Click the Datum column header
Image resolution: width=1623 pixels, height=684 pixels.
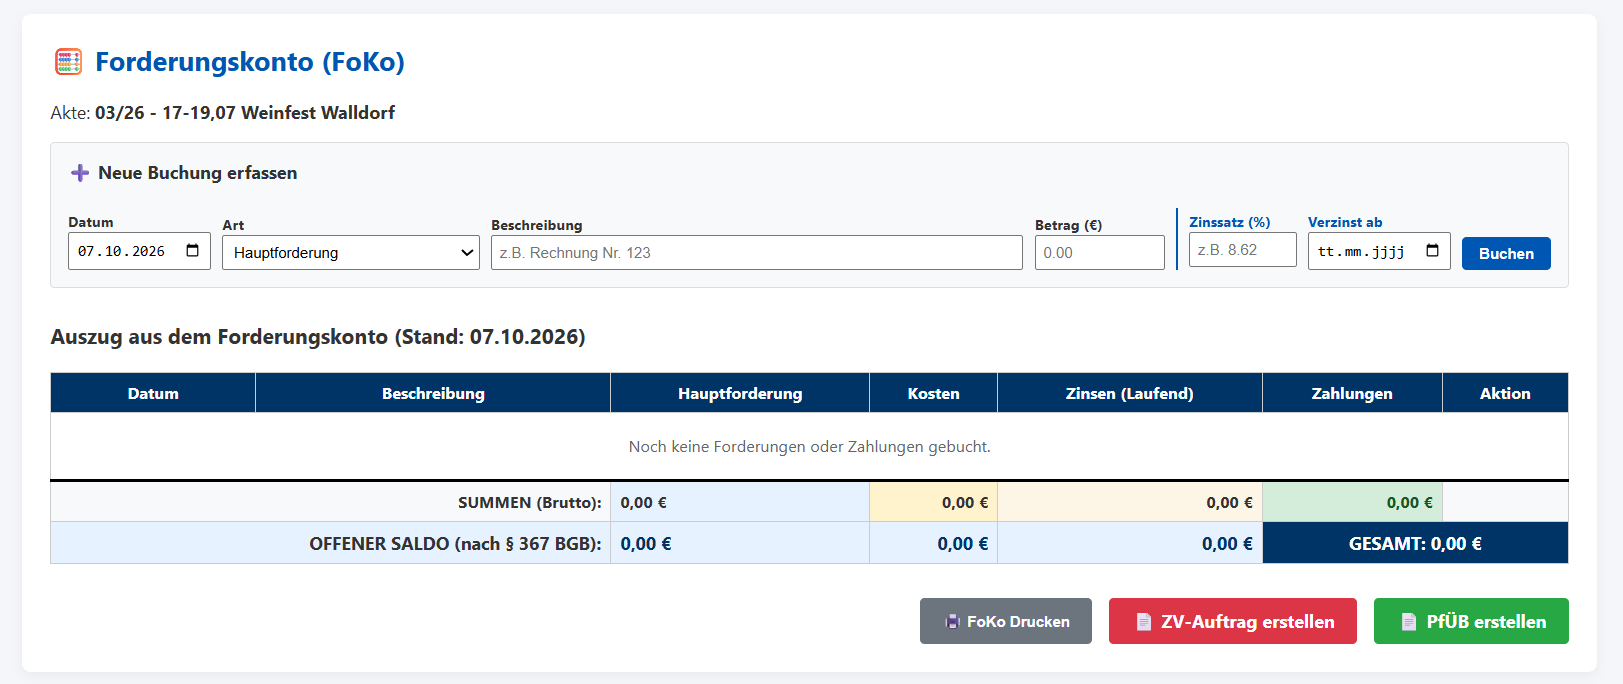(153, 393)
